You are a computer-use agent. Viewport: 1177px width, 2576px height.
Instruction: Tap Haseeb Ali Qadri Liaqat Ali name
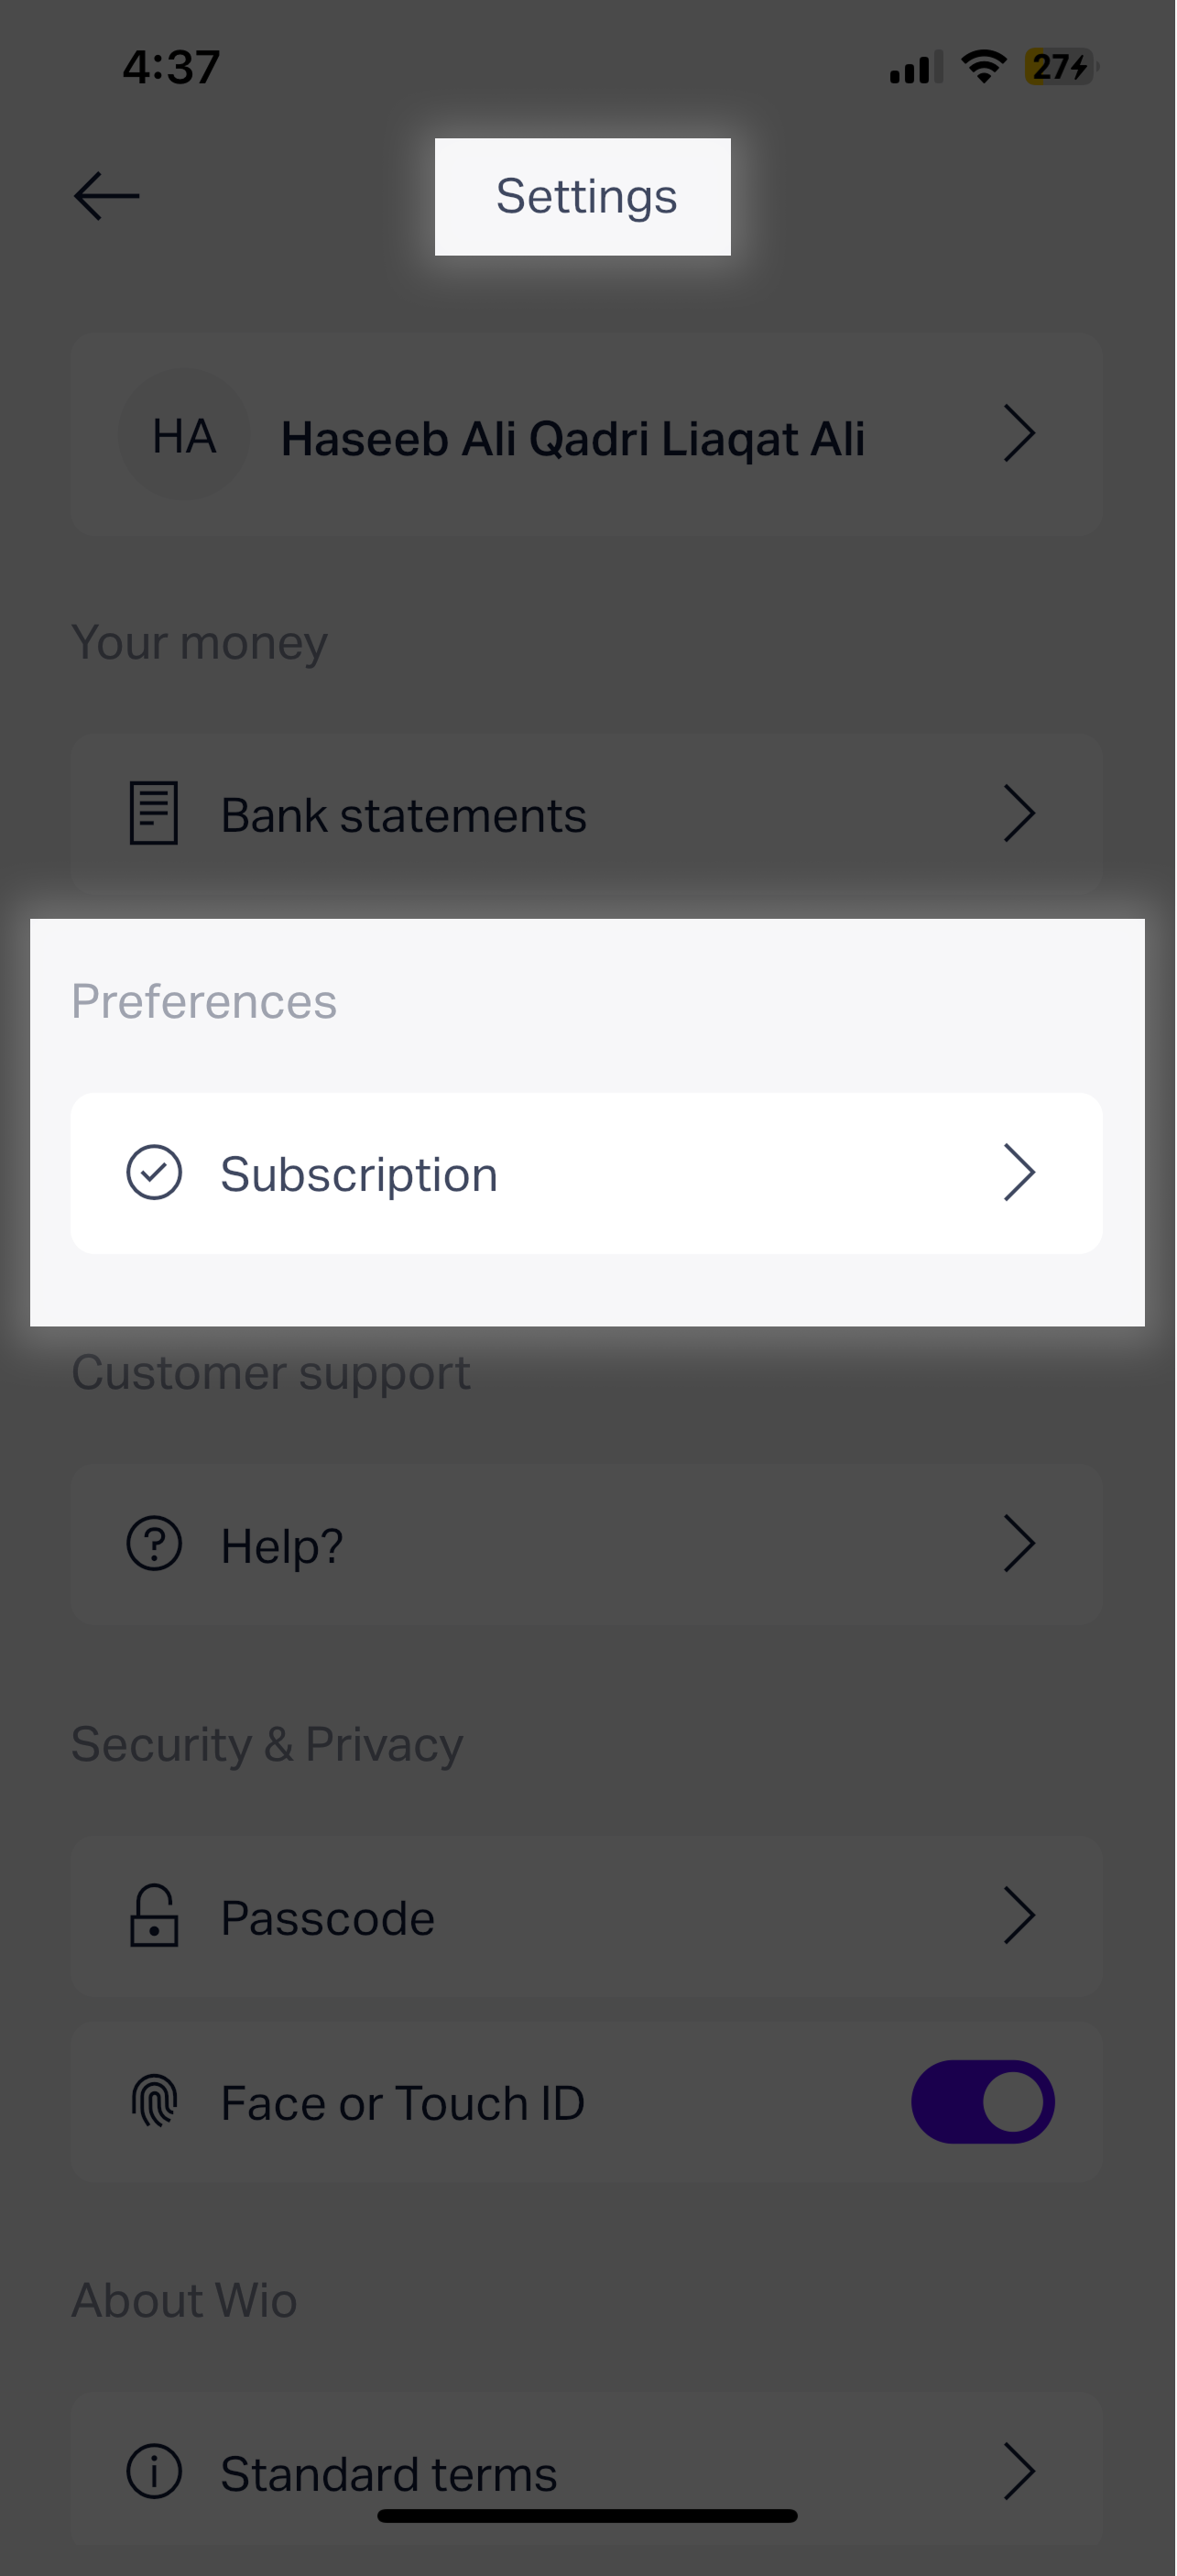pos(572,438)
